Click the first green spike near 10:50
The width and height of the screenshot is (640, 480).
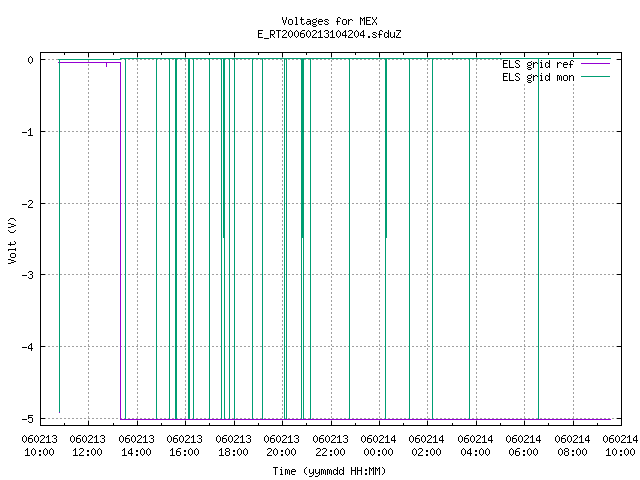tap(60, 237)
